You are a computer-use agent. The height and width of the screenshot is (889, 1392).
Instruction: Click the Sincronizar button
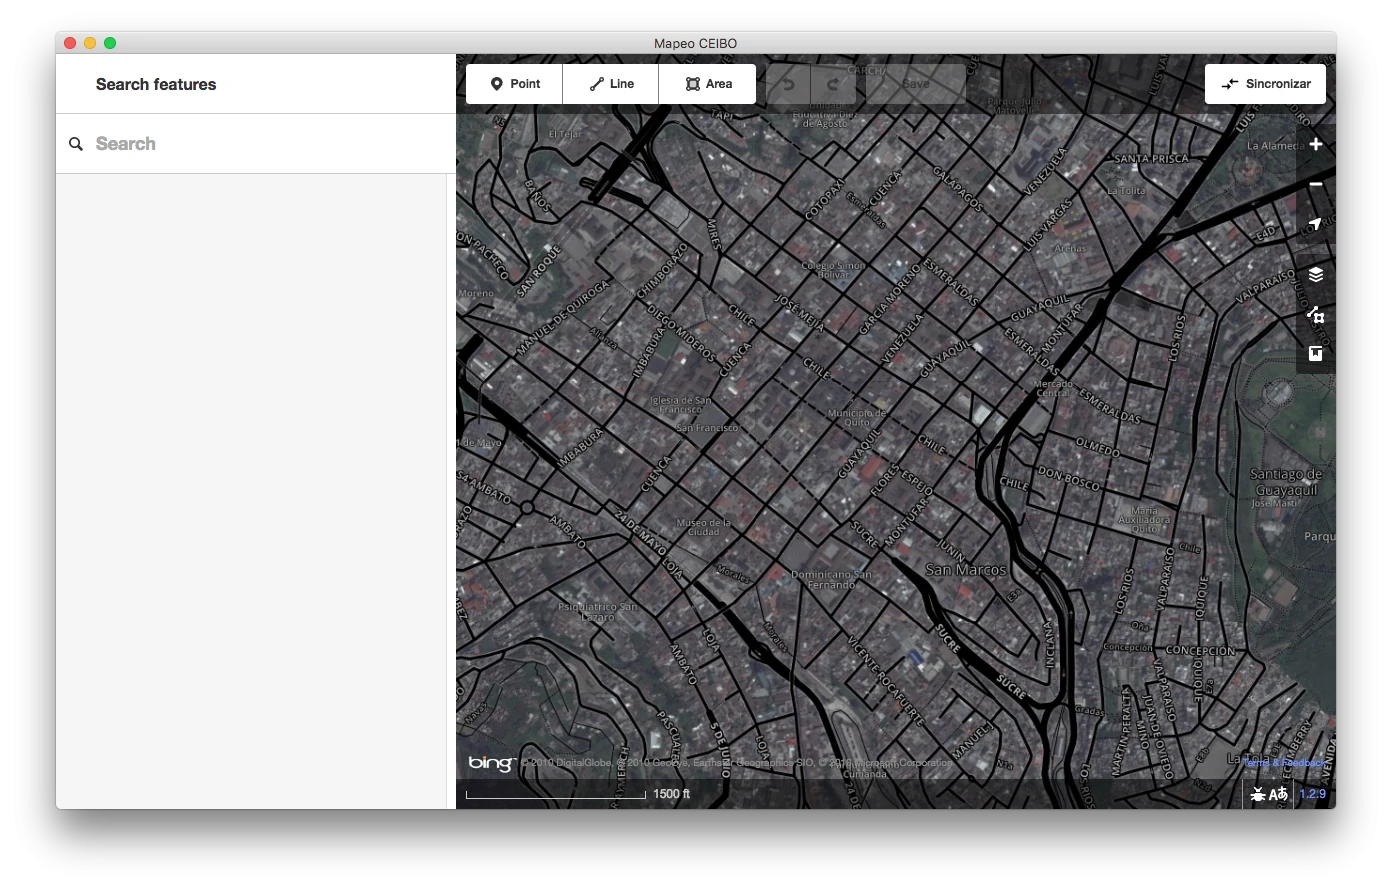(x=1265, y=84)
